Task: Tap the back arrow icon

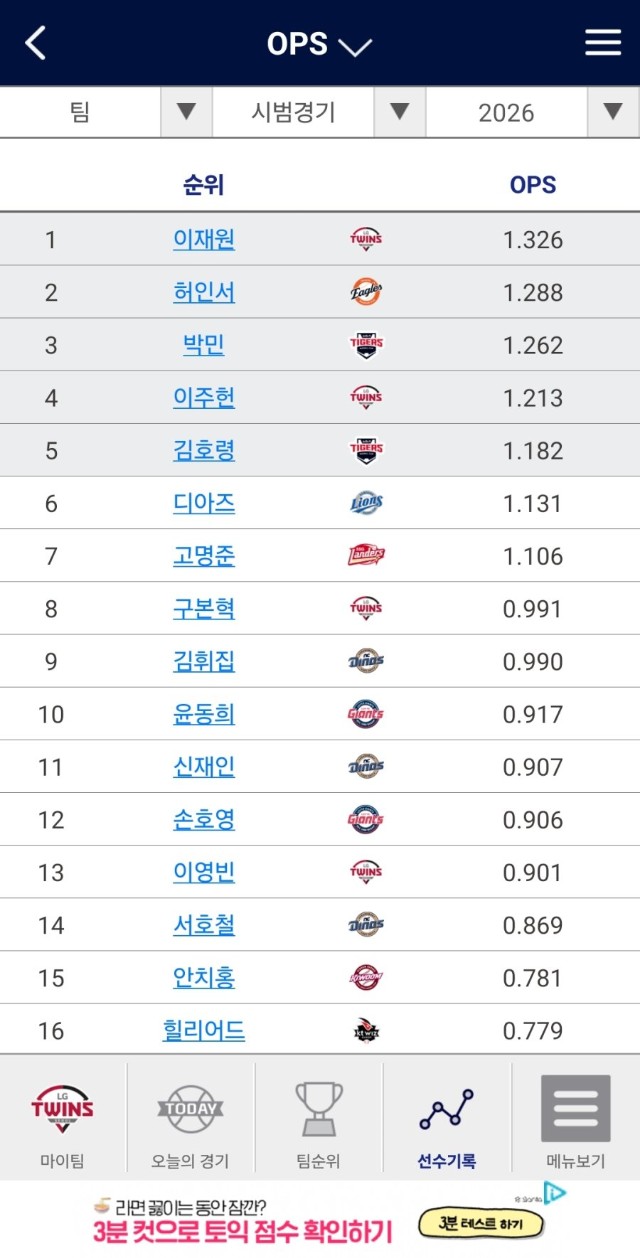Action: pyautogui.click(x=36, y=43)
